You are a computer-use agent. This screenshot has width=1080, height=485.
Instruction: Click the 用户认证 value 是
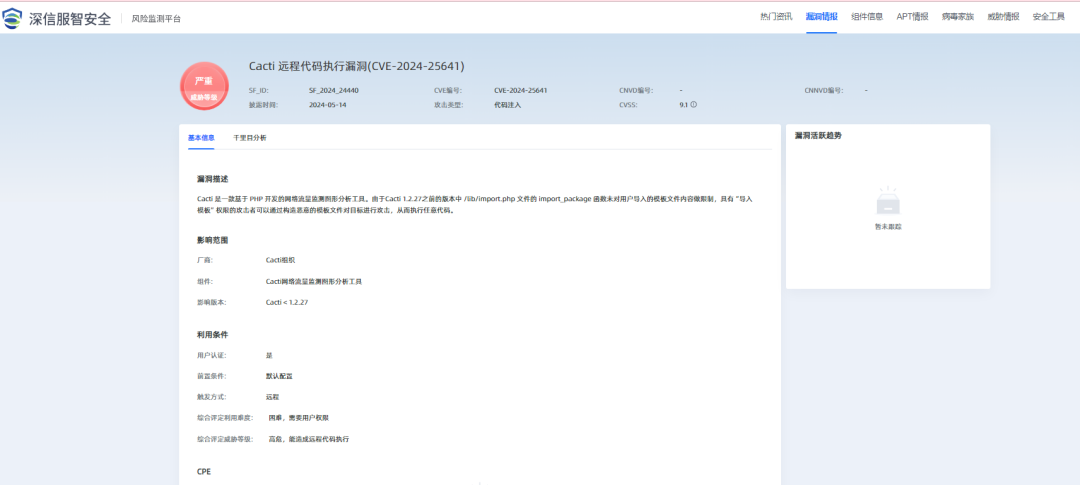(269, 355)
